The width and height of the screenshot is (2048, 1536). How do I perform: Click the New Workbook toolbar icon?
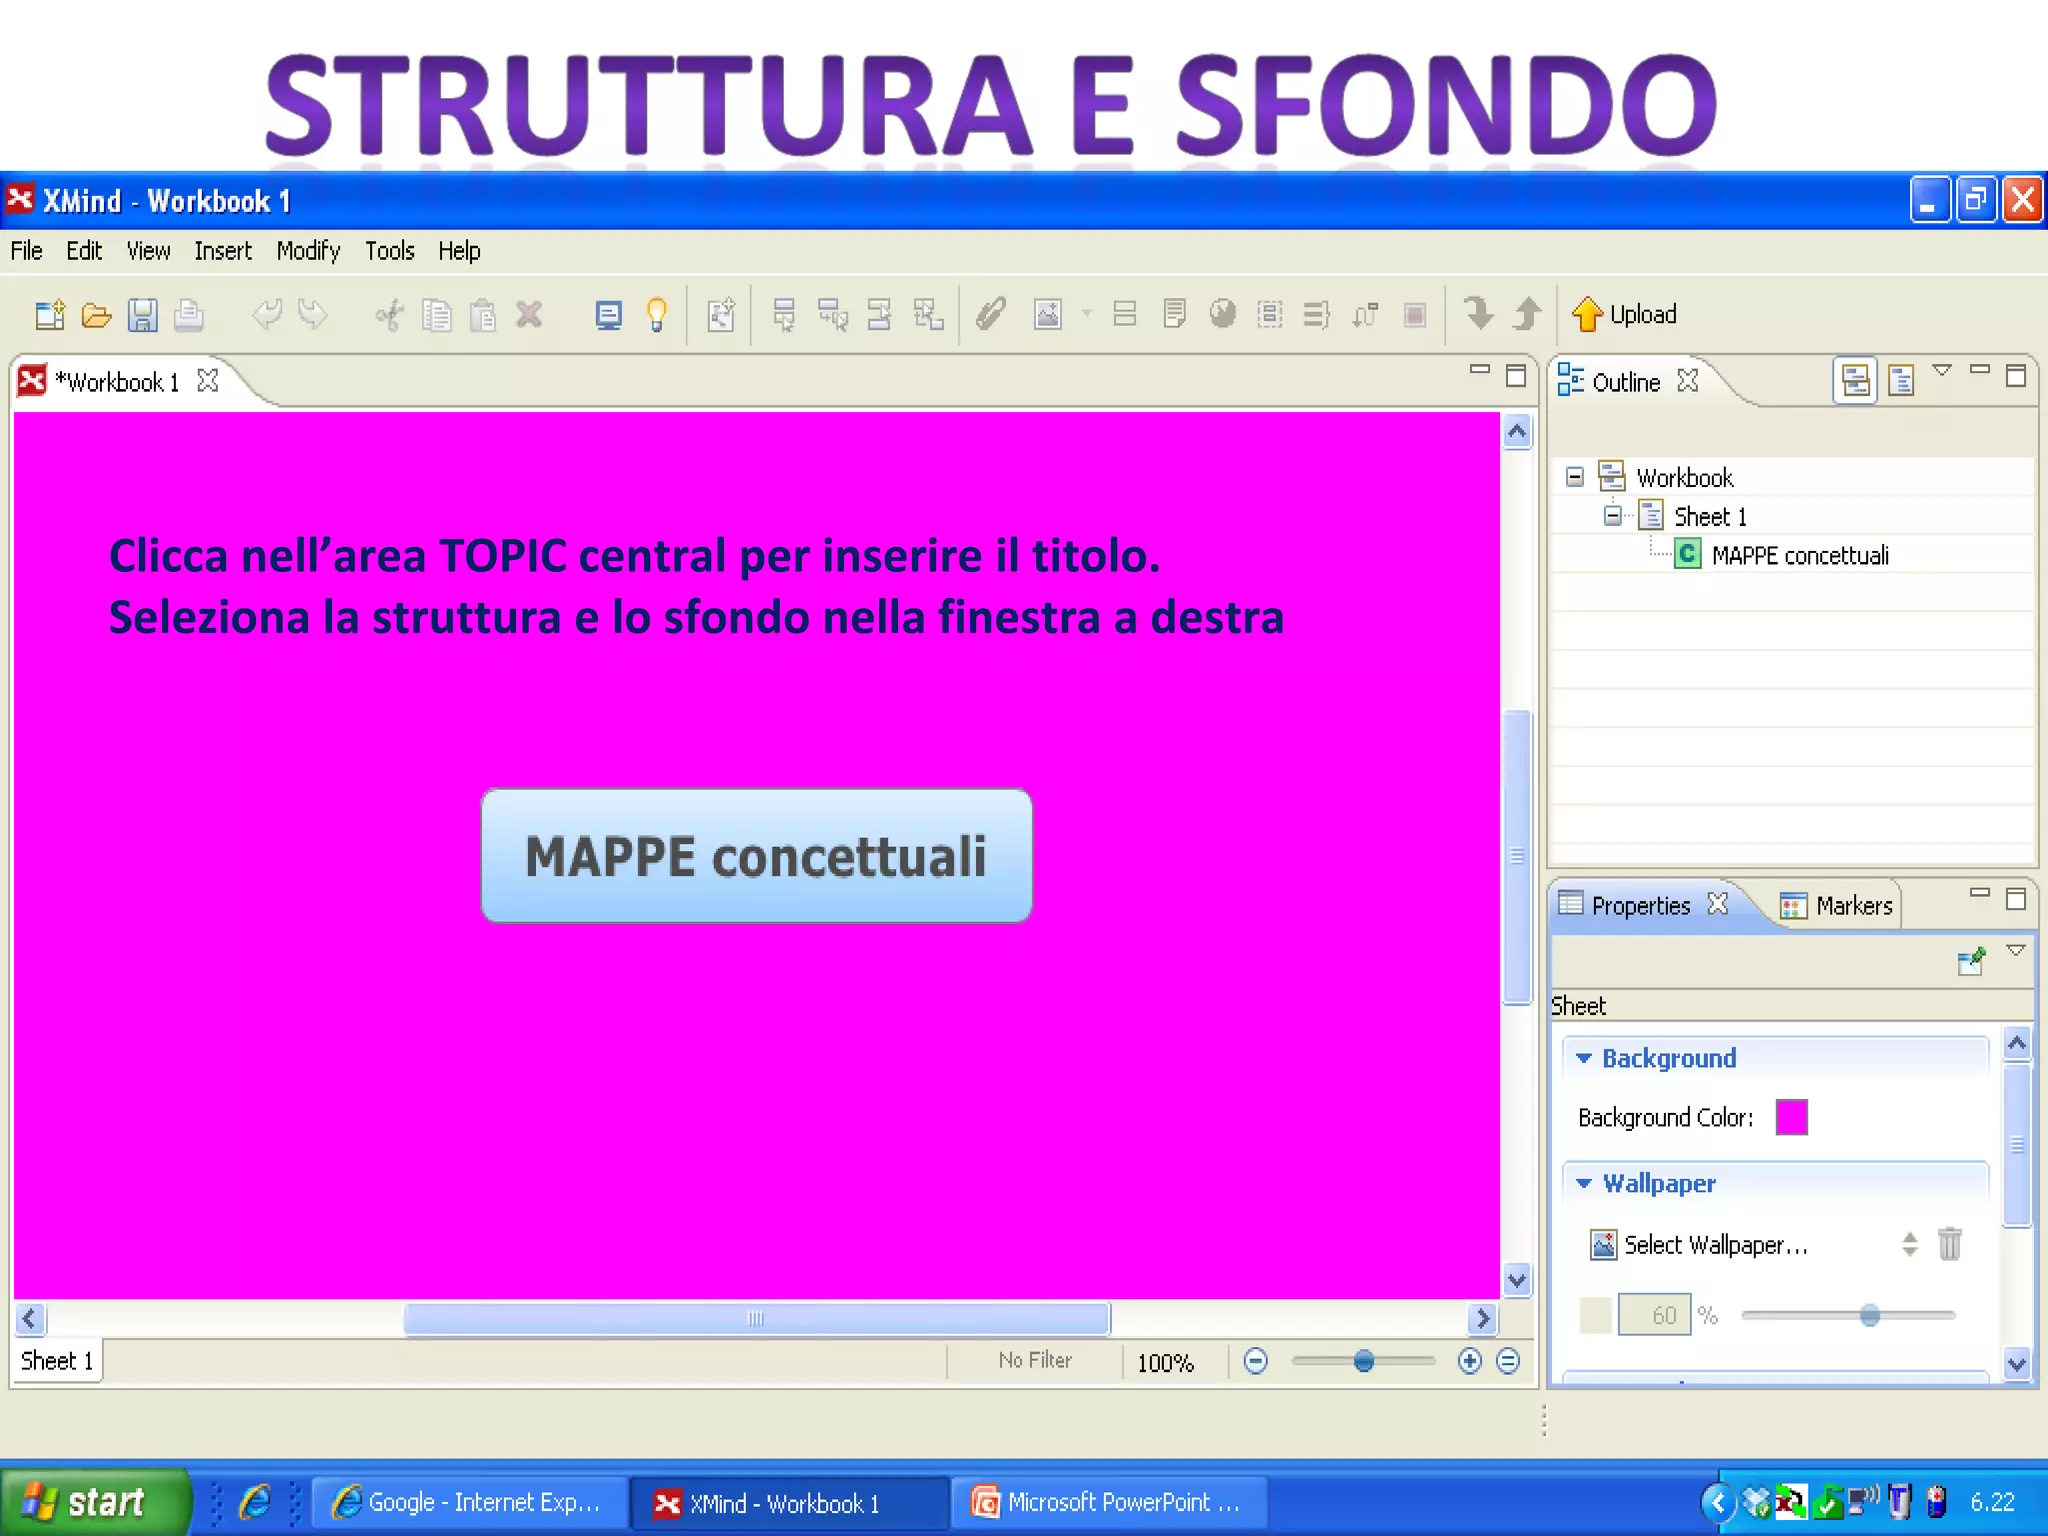49,315
